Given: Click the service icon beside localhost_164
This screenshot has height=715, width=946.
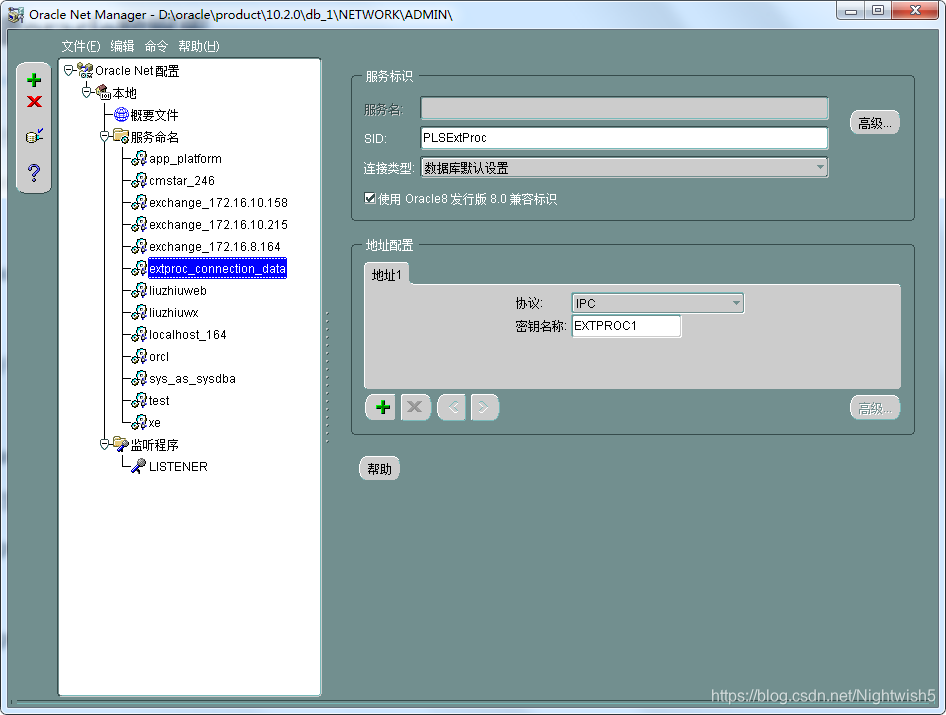Looking at the screenshot, I should 139,334.
